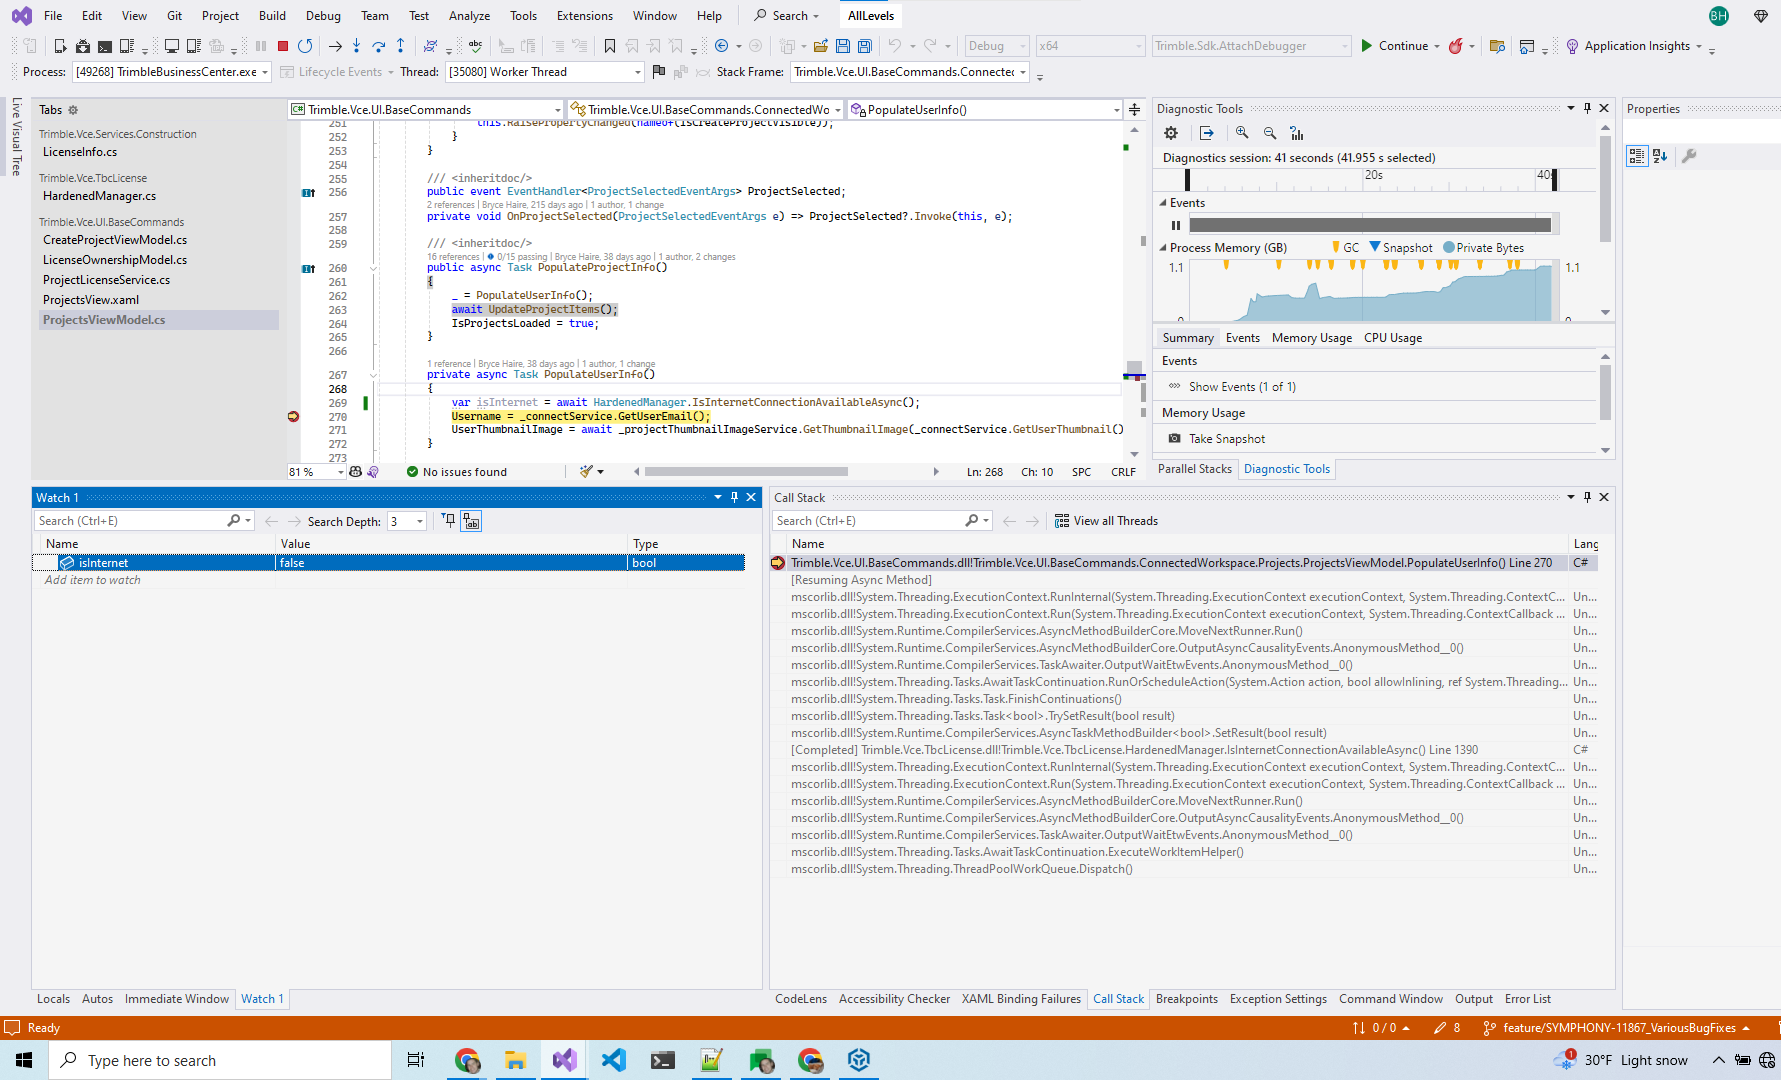Toggle Categorized view in Properties panel

pos(1636,156)
